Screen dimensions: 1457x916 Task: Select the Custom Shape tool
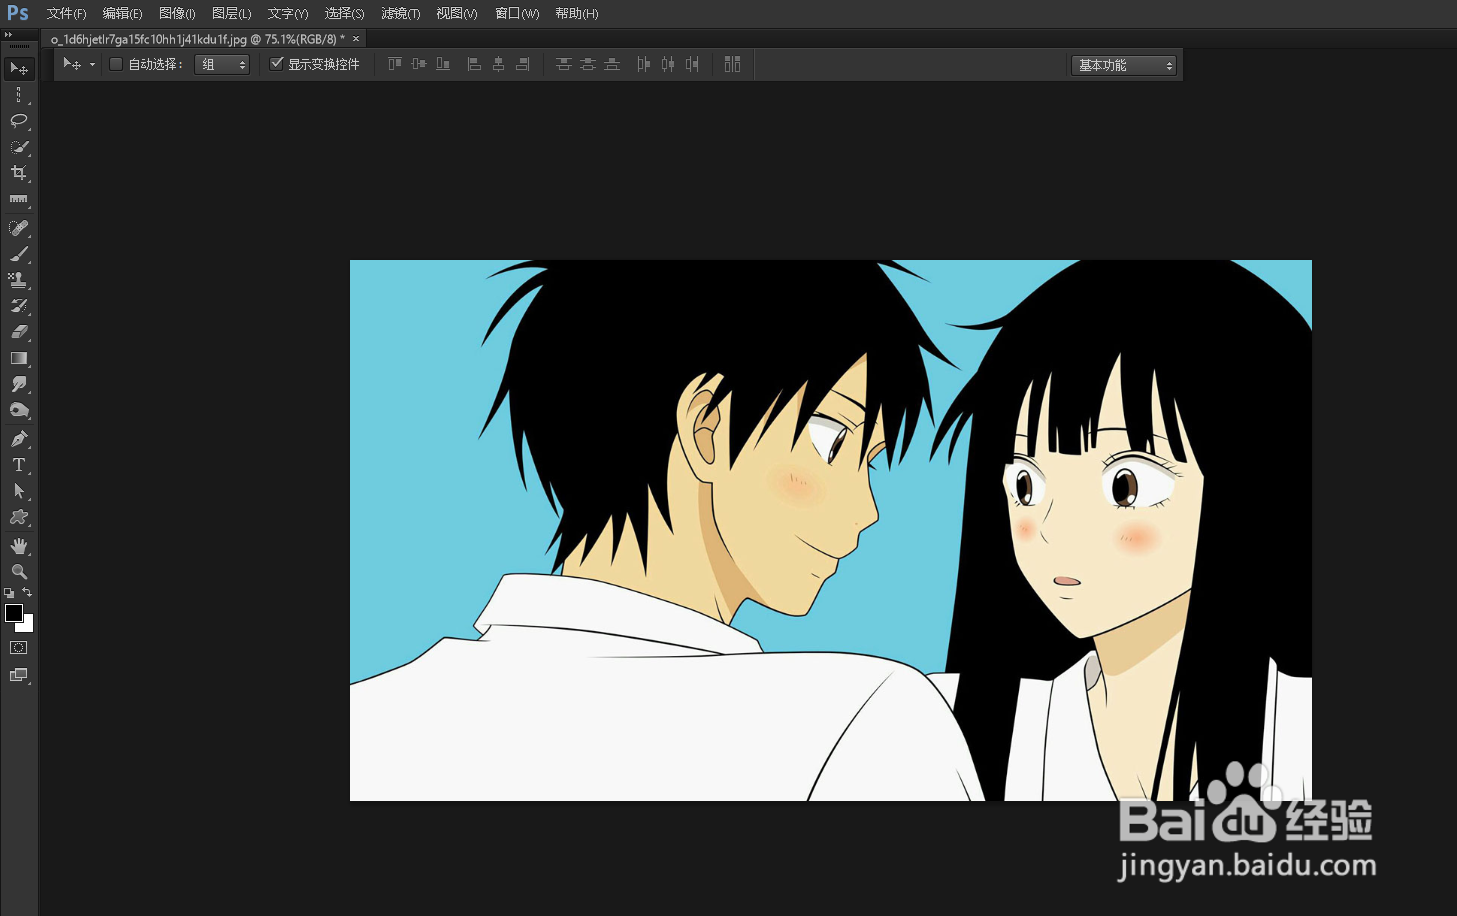[x=19, y=517]
